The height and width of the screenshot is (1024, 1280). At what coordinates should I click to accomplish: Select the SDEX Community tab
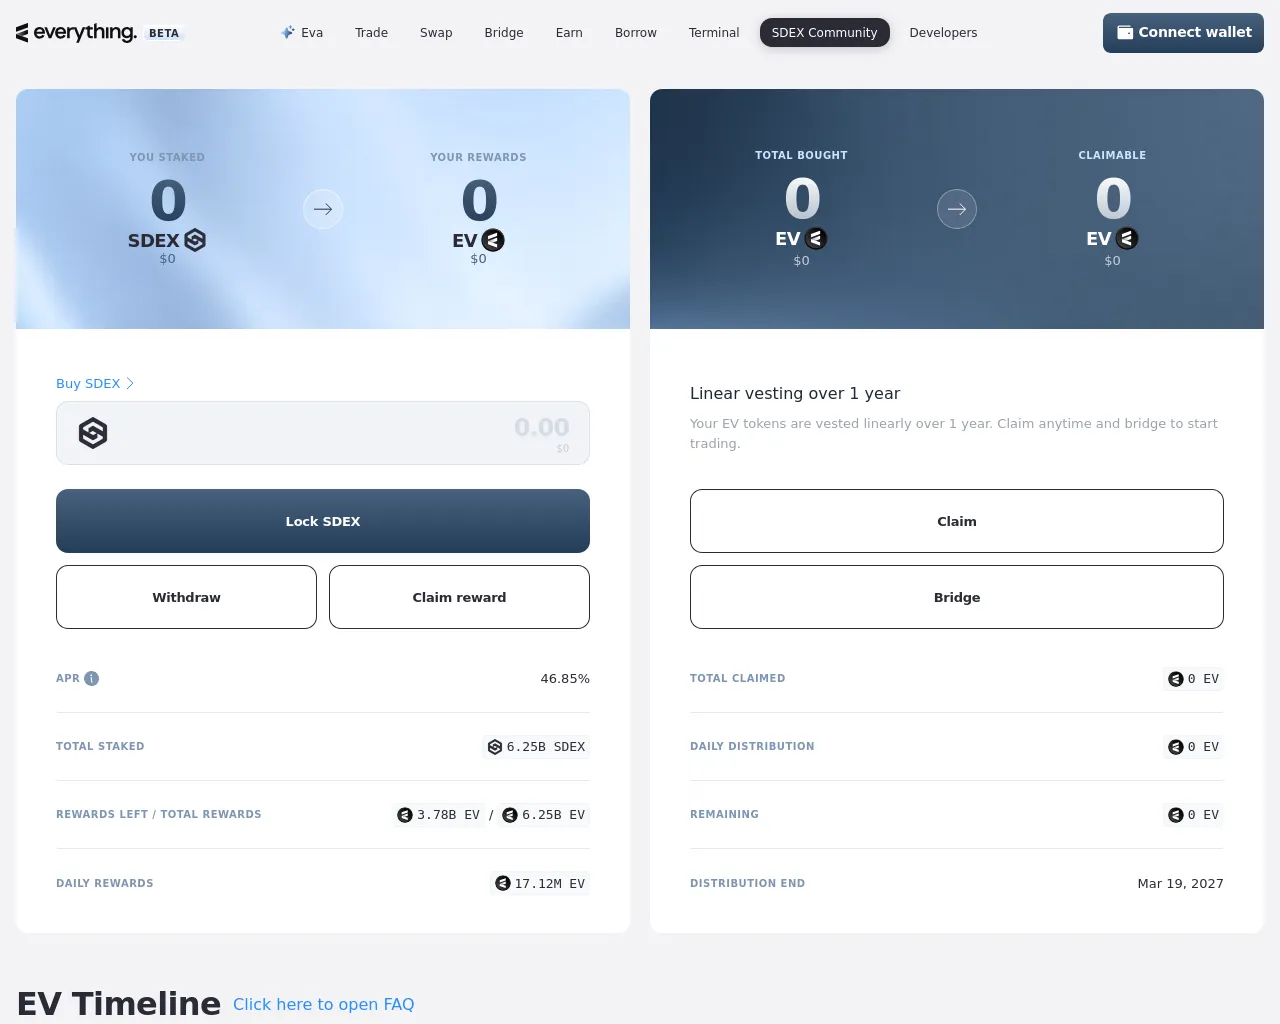[824, 32]
